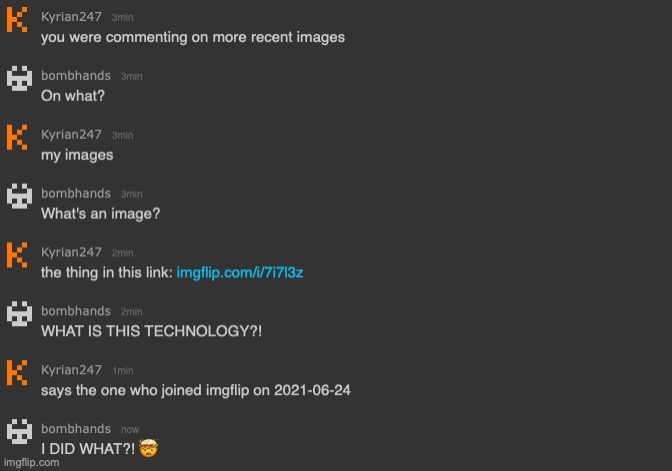
Task: Click the "now" timestamp on last message
Action: (x=130, y=429)
